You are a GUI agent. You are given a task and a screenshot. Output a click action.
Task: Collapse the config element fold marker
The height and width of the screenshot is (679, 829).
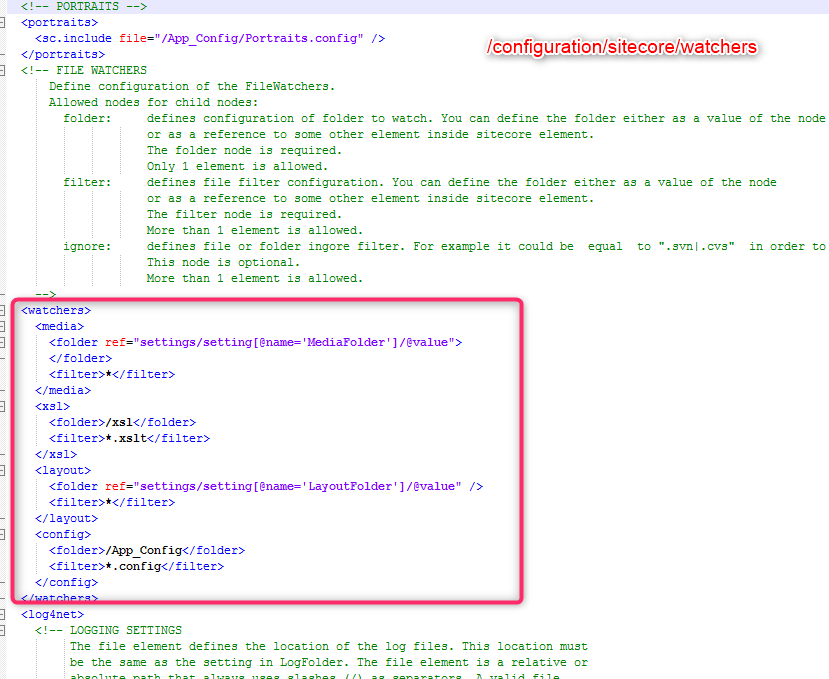[5, 534]
